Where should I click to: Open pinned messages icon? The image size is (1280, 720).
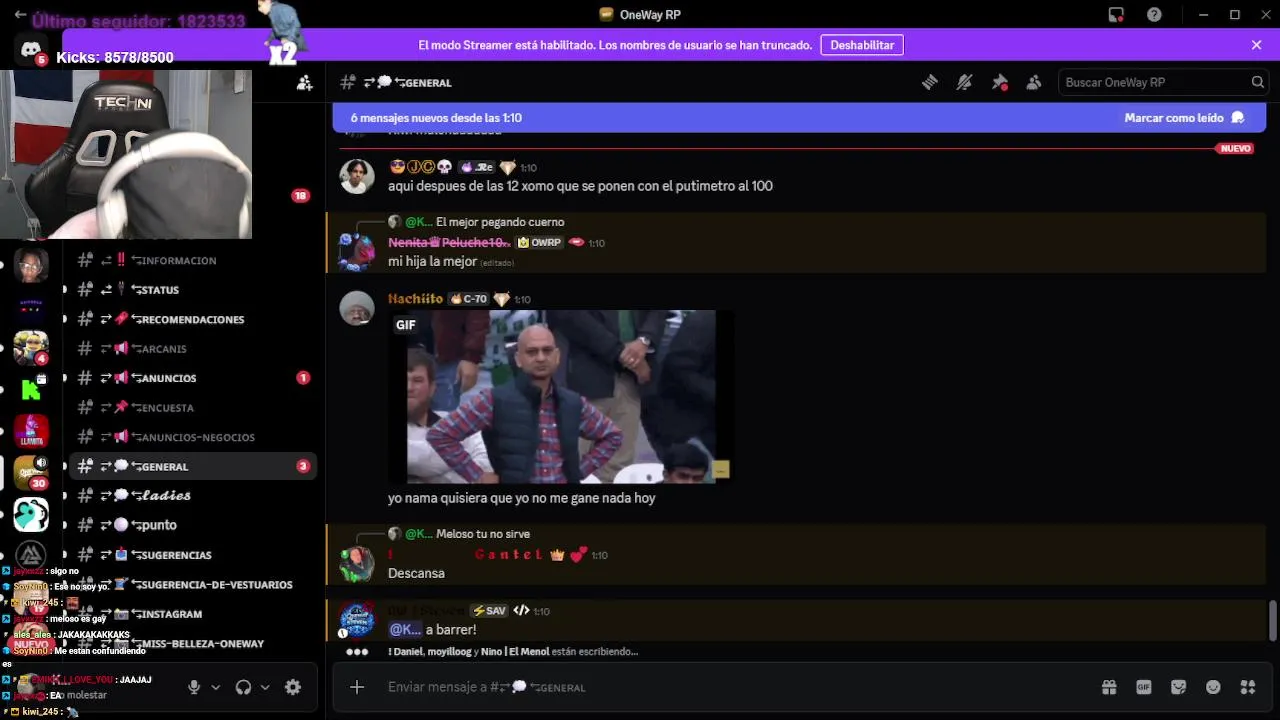pyautogui.click(x=999, y=83)
